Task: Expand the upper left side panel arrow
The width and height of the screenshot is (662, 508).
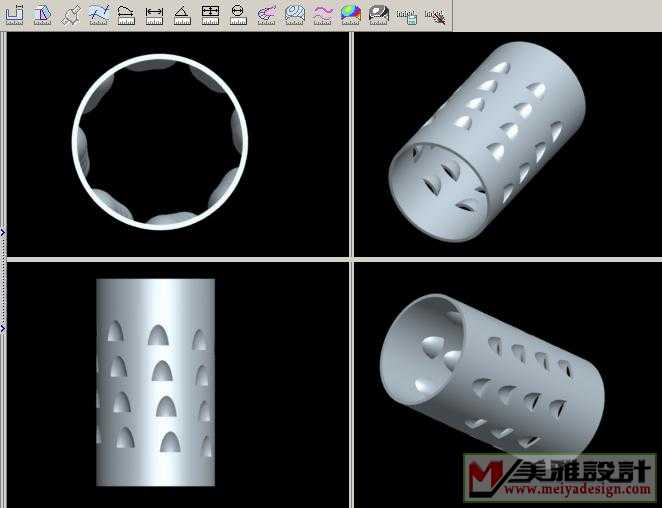Action: pos(3,232)
